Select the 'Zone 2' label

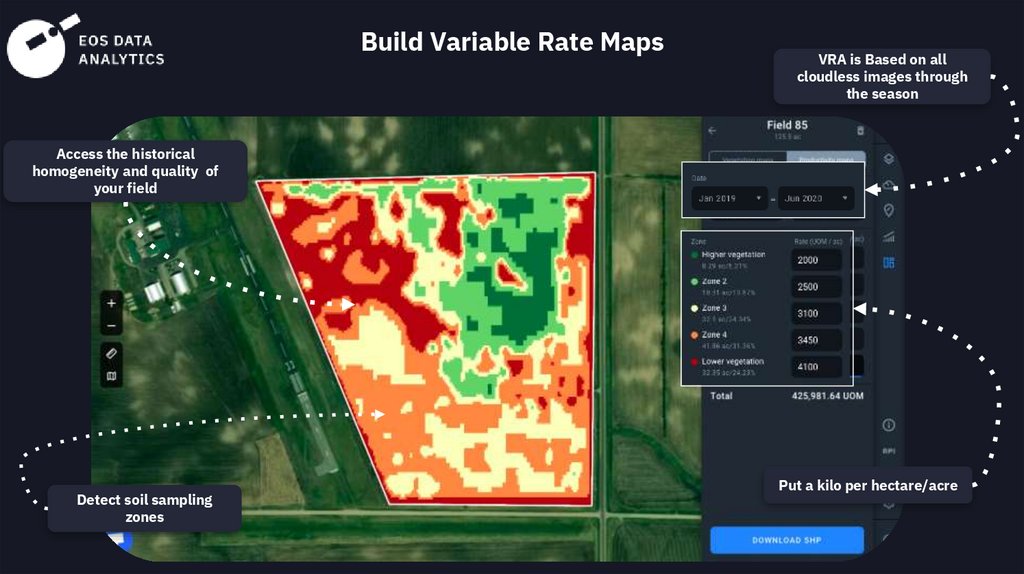[714, 281]
